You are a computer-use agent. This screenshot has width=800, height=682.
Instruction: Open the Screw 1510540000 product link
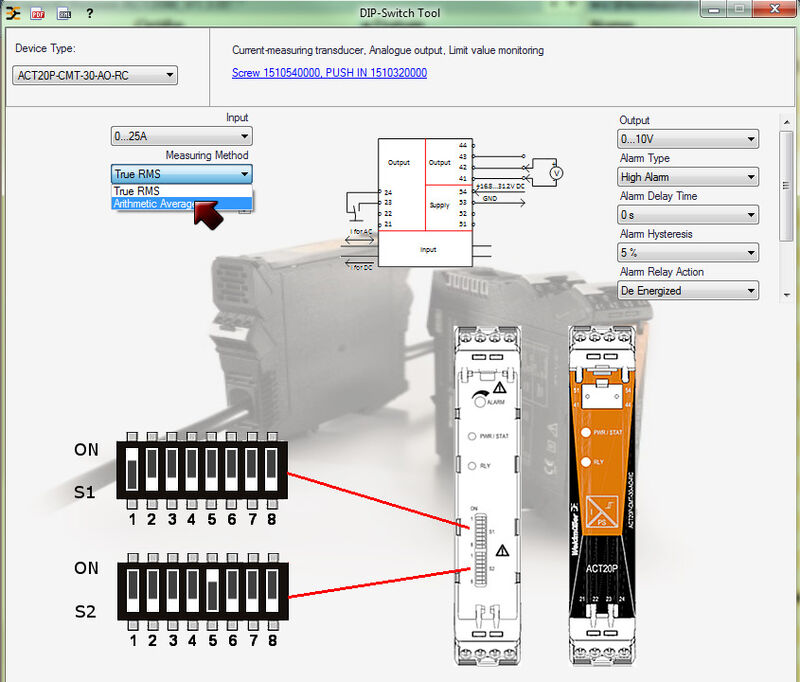329,73
